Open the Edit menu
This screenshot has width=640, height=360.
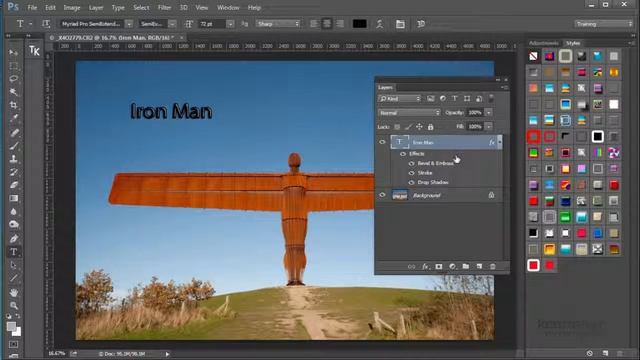[x=50, y=8]
